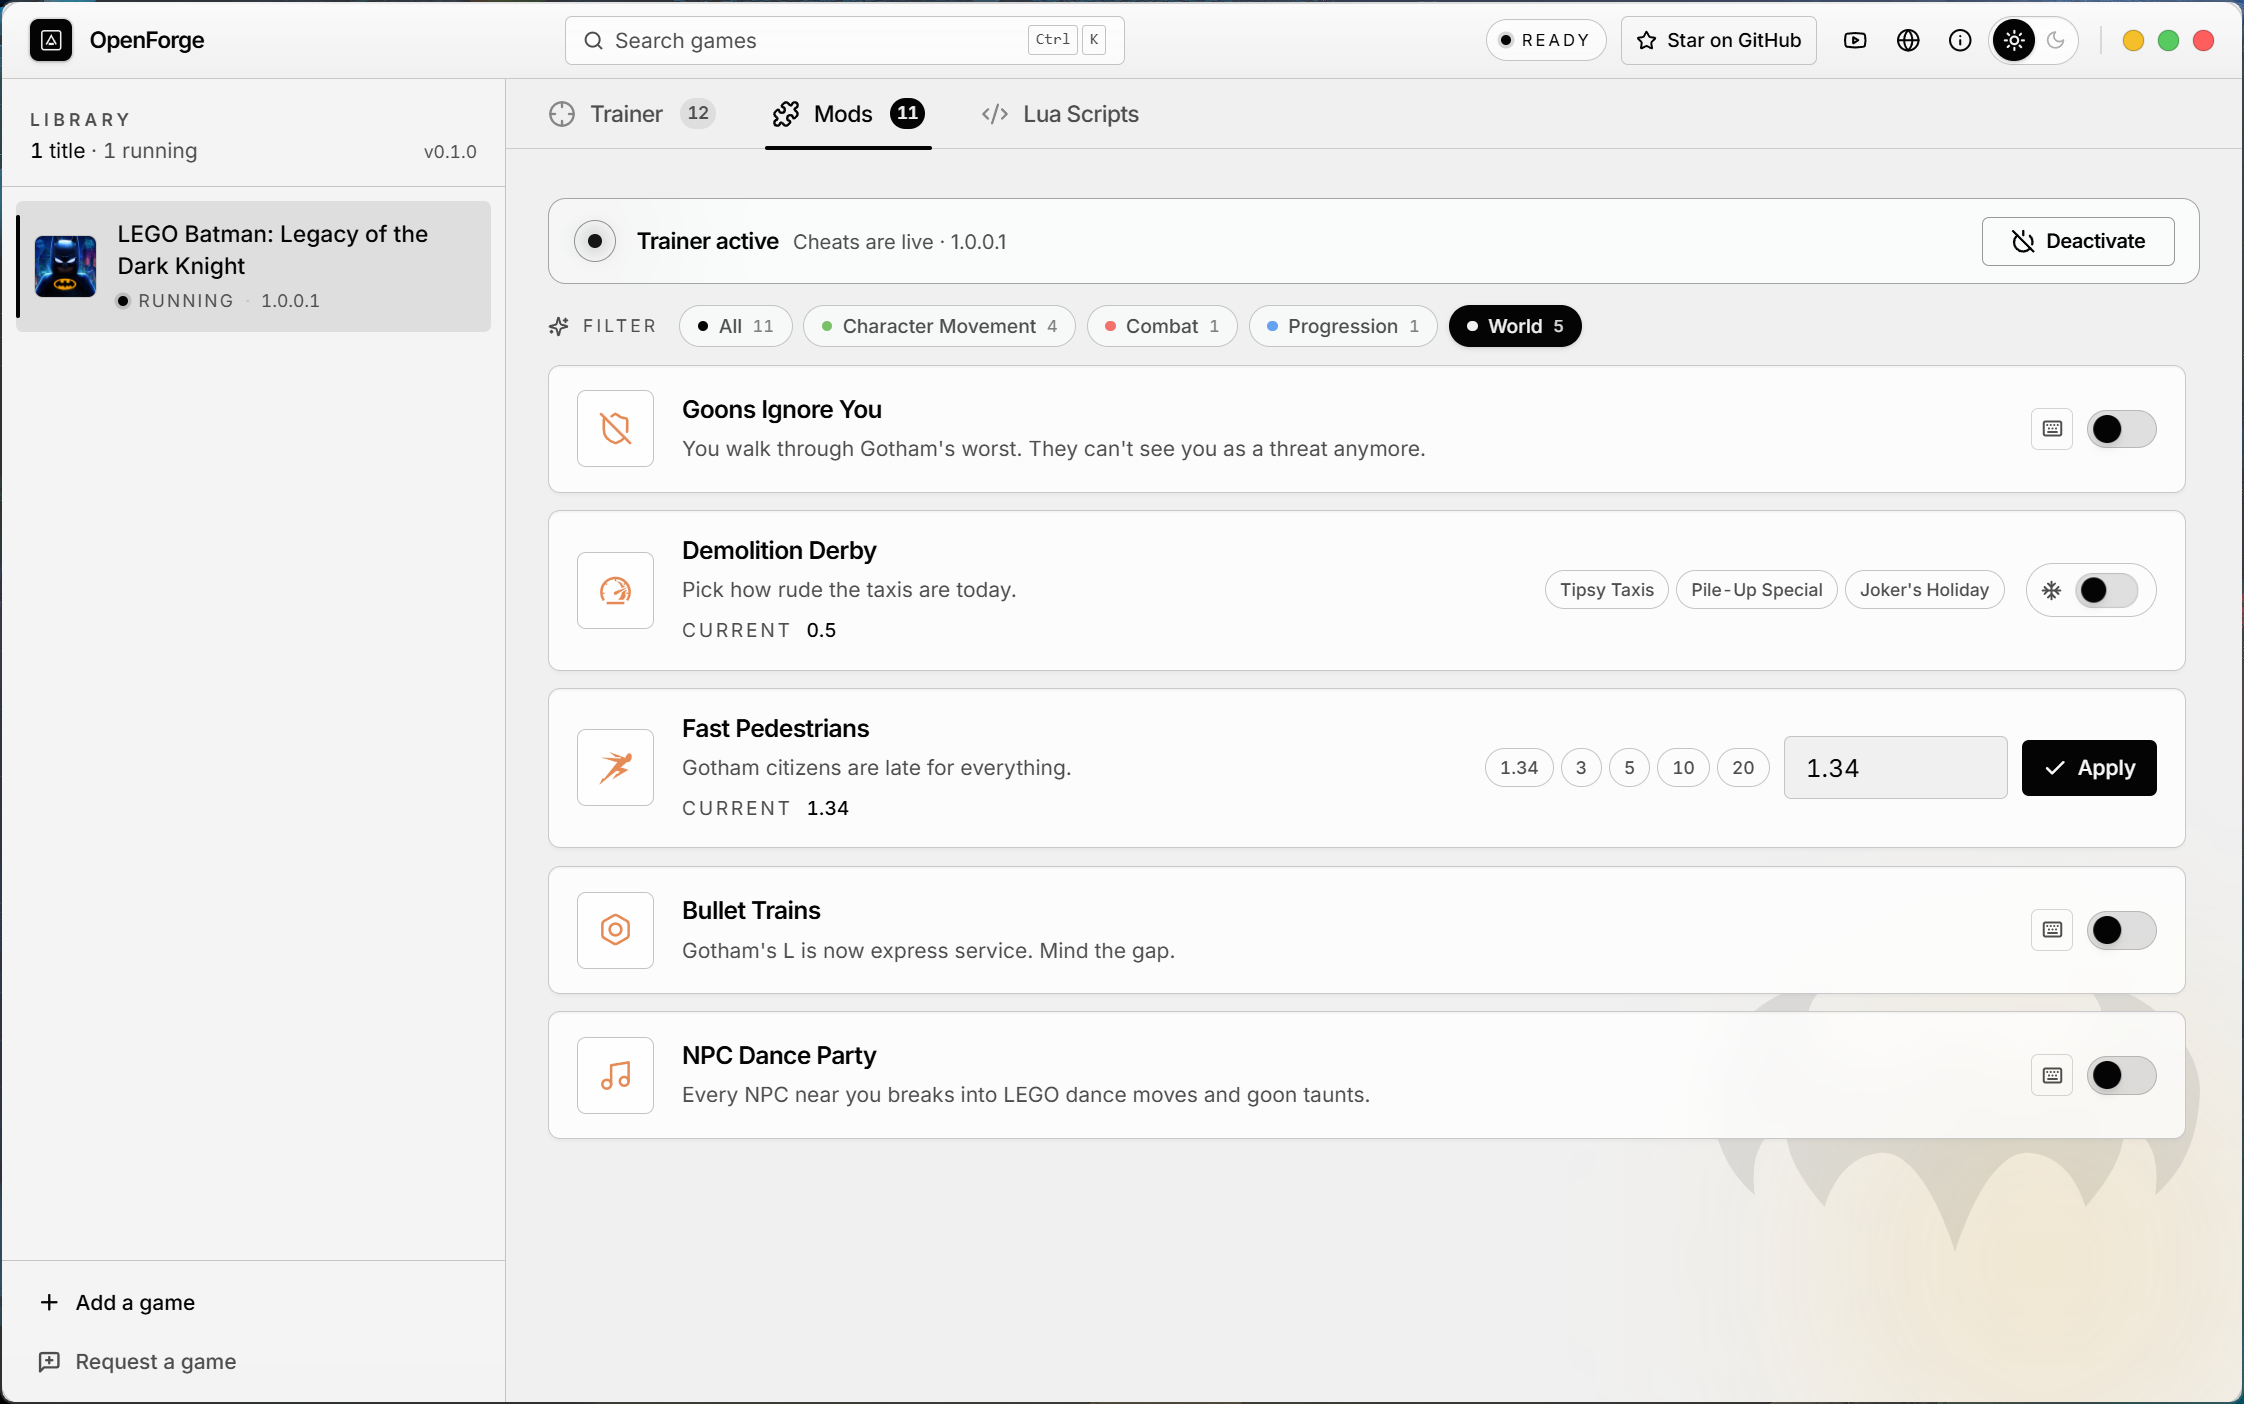Switch to the Mods tab
The width and height of the screenshot is (2244, 1404).
(848, 114)
